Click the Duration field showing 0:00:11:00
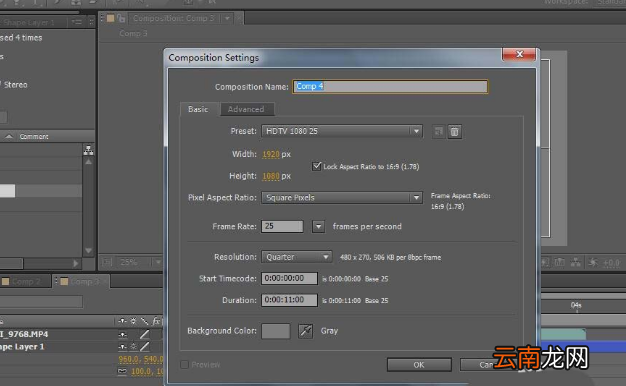Screen dimensions: 626x386 289,300
